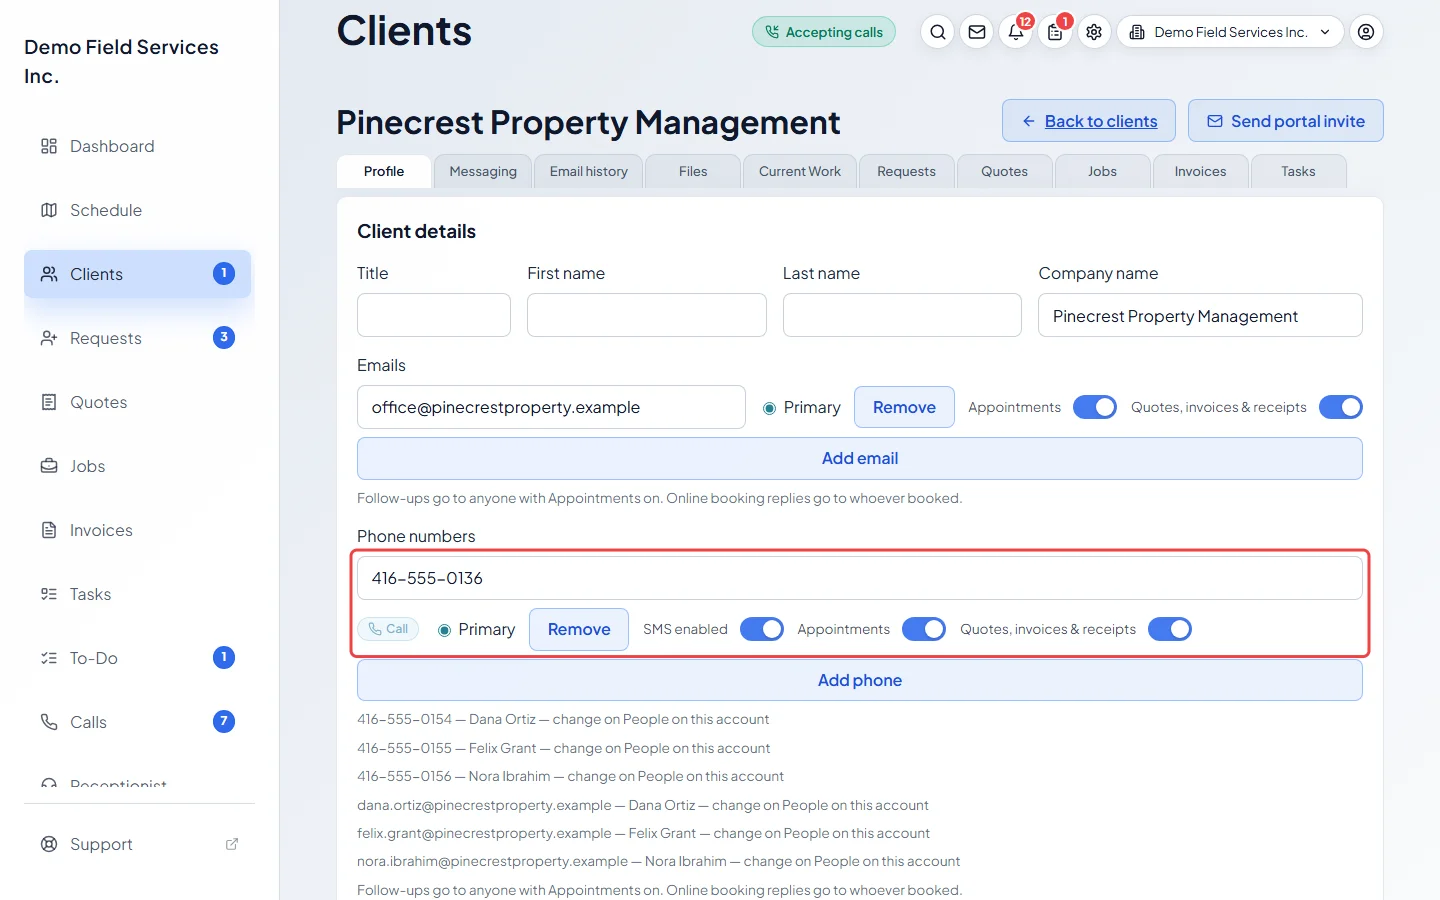Click the Call button beside Primary
The image size is (1440, 900).
click(x=388, y=629)
